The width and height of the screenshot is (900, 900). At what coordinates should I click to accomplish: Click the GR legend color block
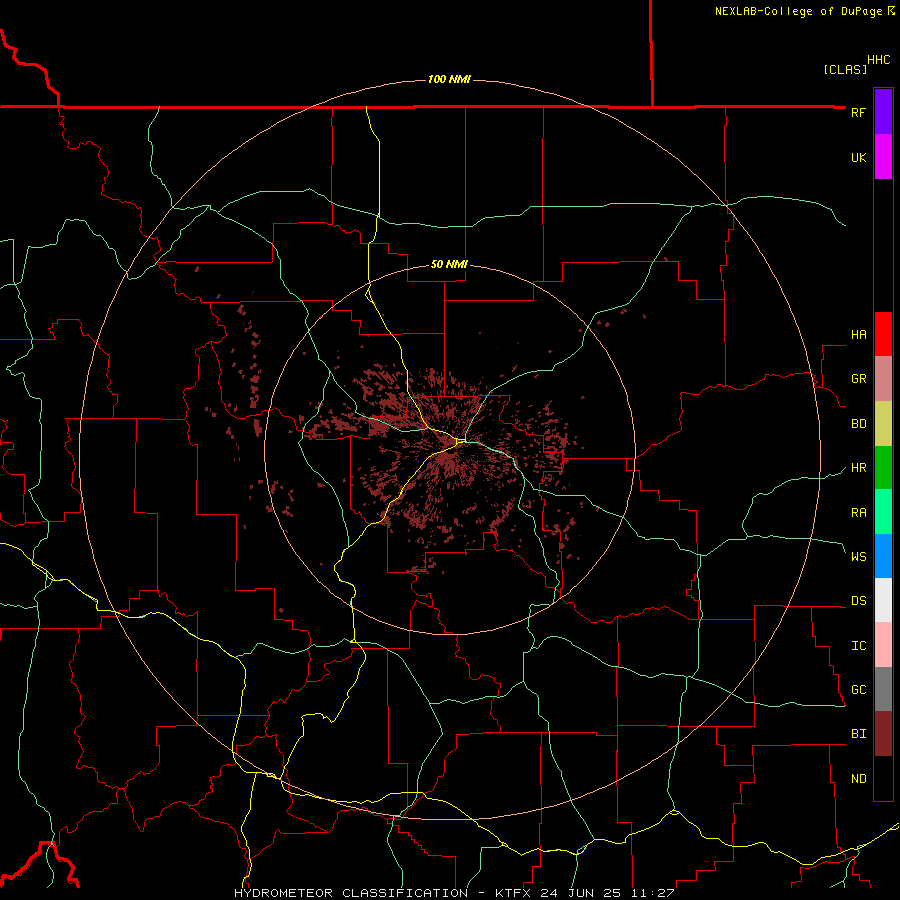pyautogui.click(x=883, y=379)
